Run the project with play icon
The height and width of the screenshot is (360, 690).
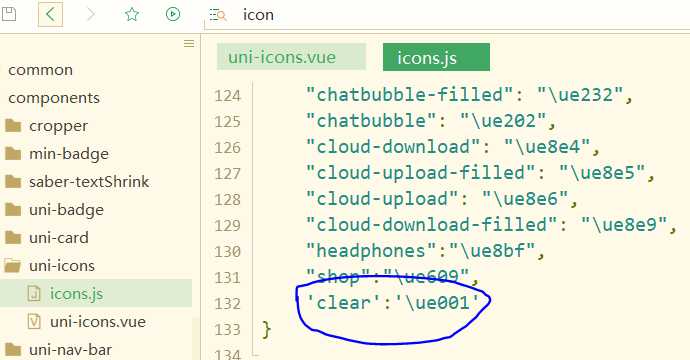(173, 14)
